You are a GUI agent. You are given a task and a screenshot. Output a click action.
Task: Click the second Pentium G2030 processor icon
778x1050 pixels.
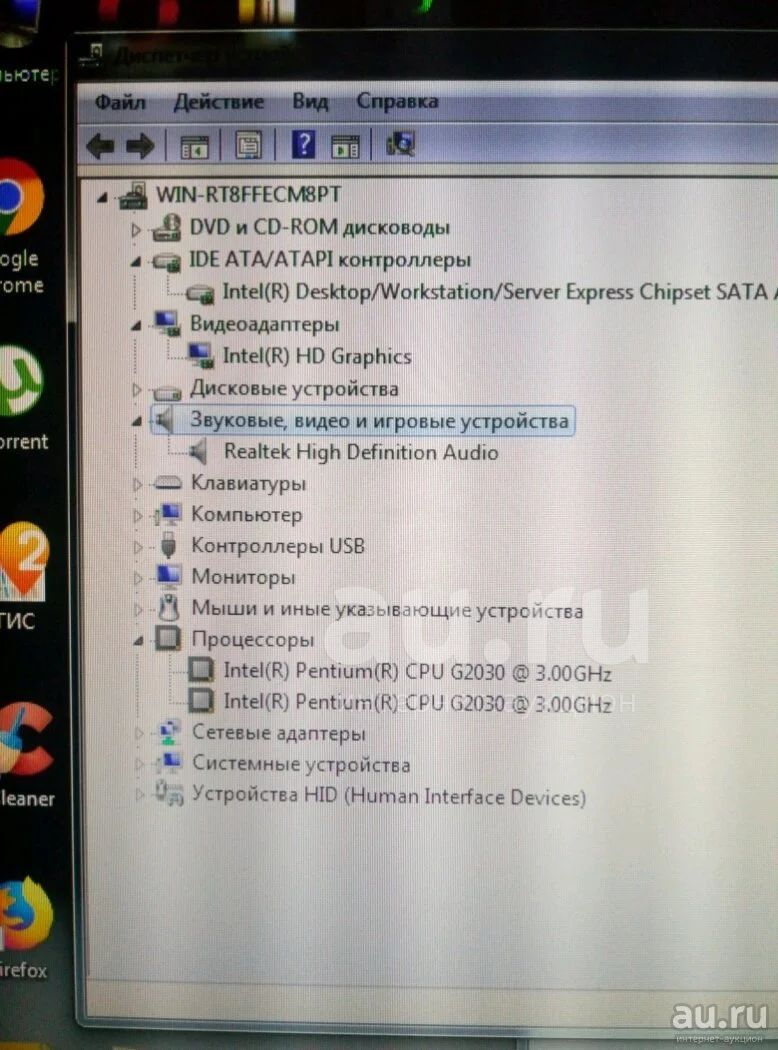point(201,701)
